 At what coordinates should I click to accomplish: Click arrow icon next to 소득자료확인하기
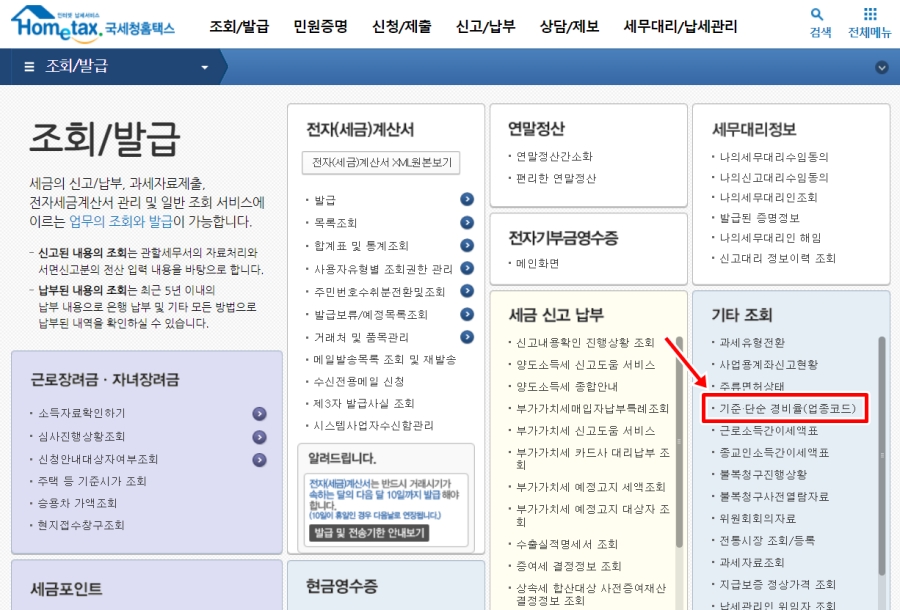(259, 414)
